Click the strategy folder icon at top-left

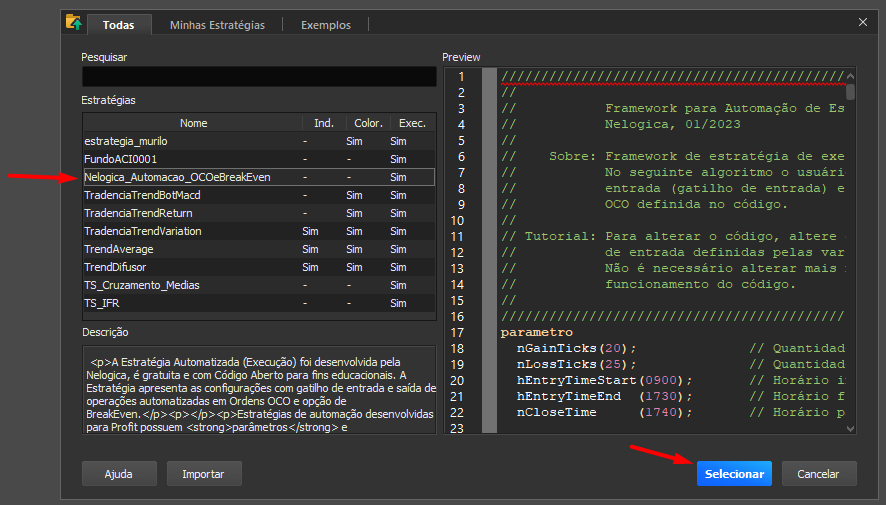(x=73, y=23)
